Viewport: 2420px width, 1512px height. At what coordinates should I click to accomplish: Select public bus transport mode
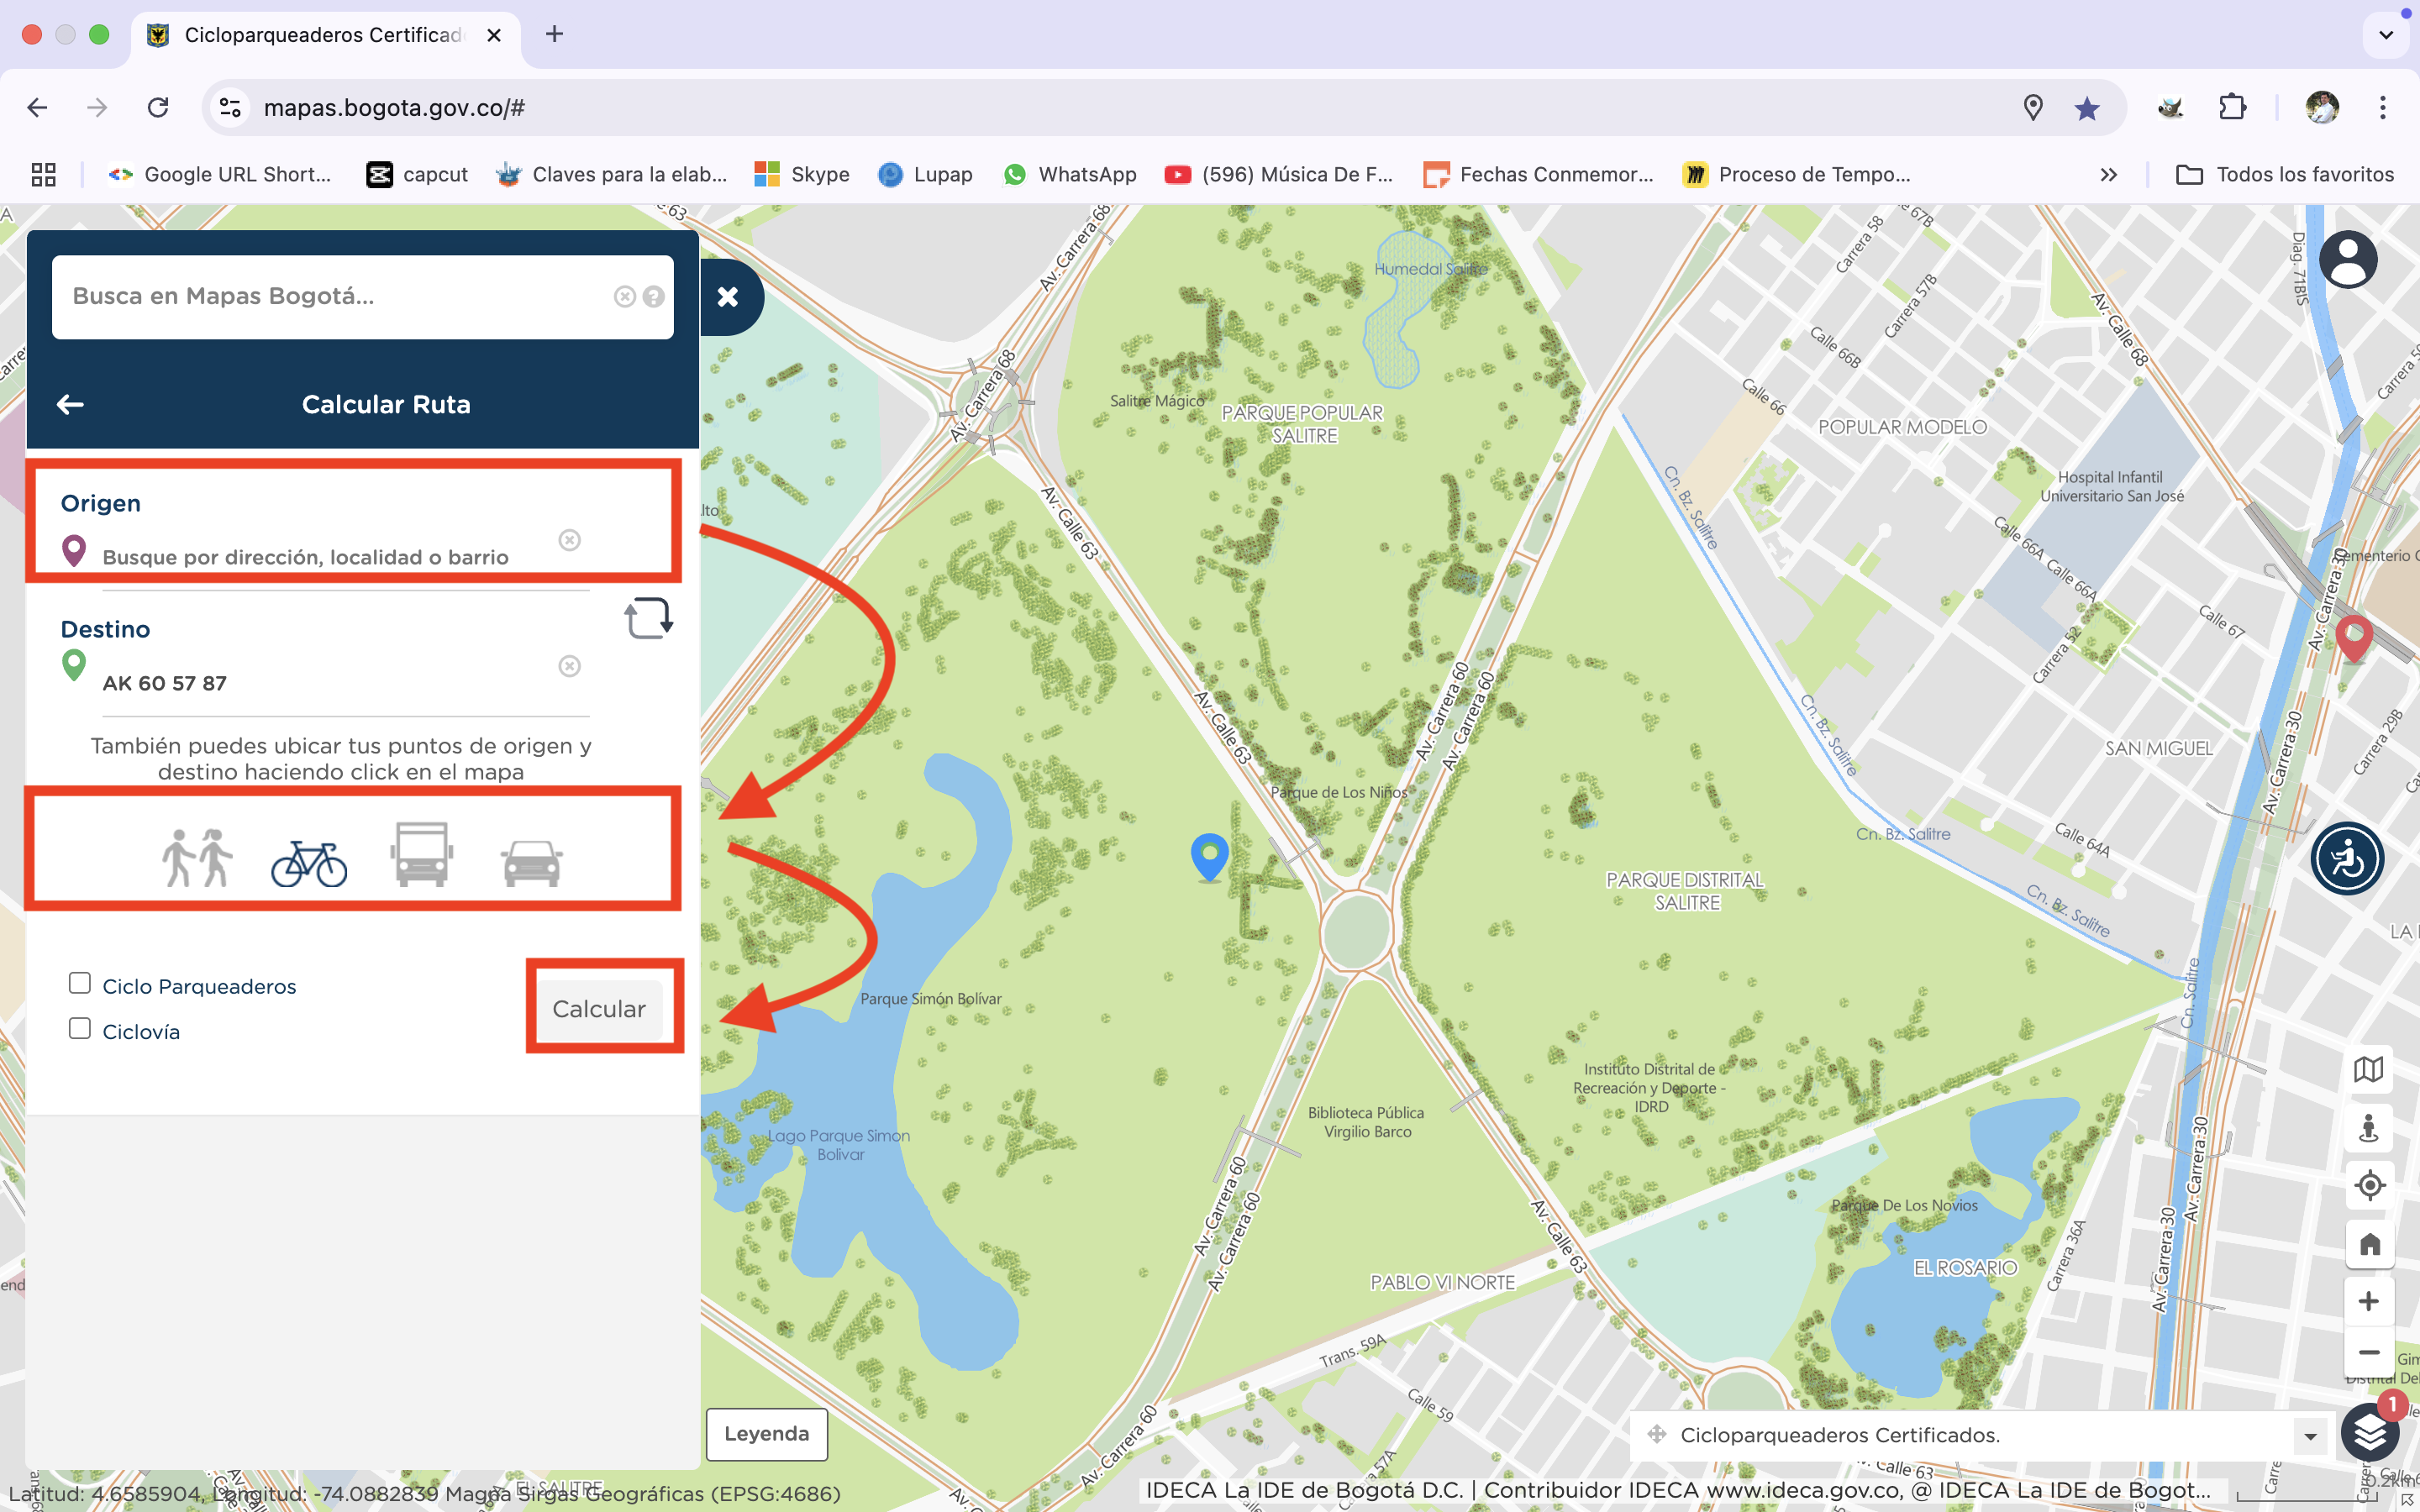pos(421,856)
